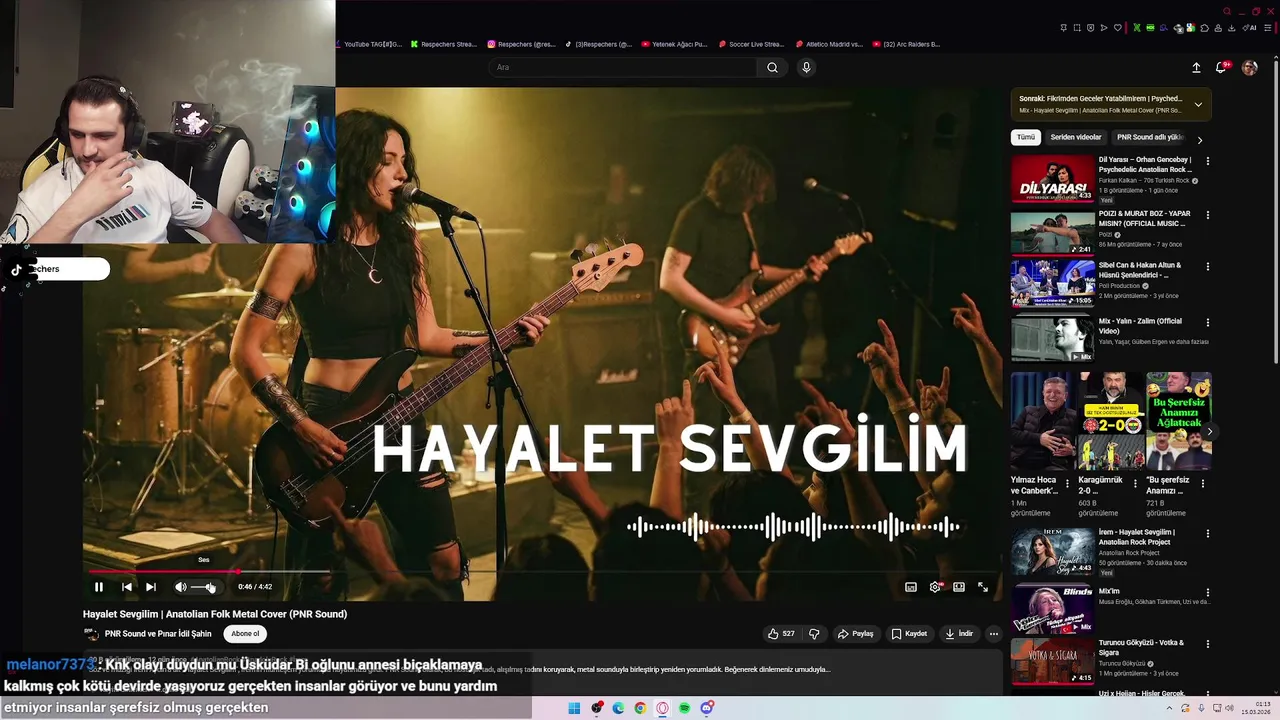
Task: Open the browser downloads icon
Action: click(x=1231, y=28)
